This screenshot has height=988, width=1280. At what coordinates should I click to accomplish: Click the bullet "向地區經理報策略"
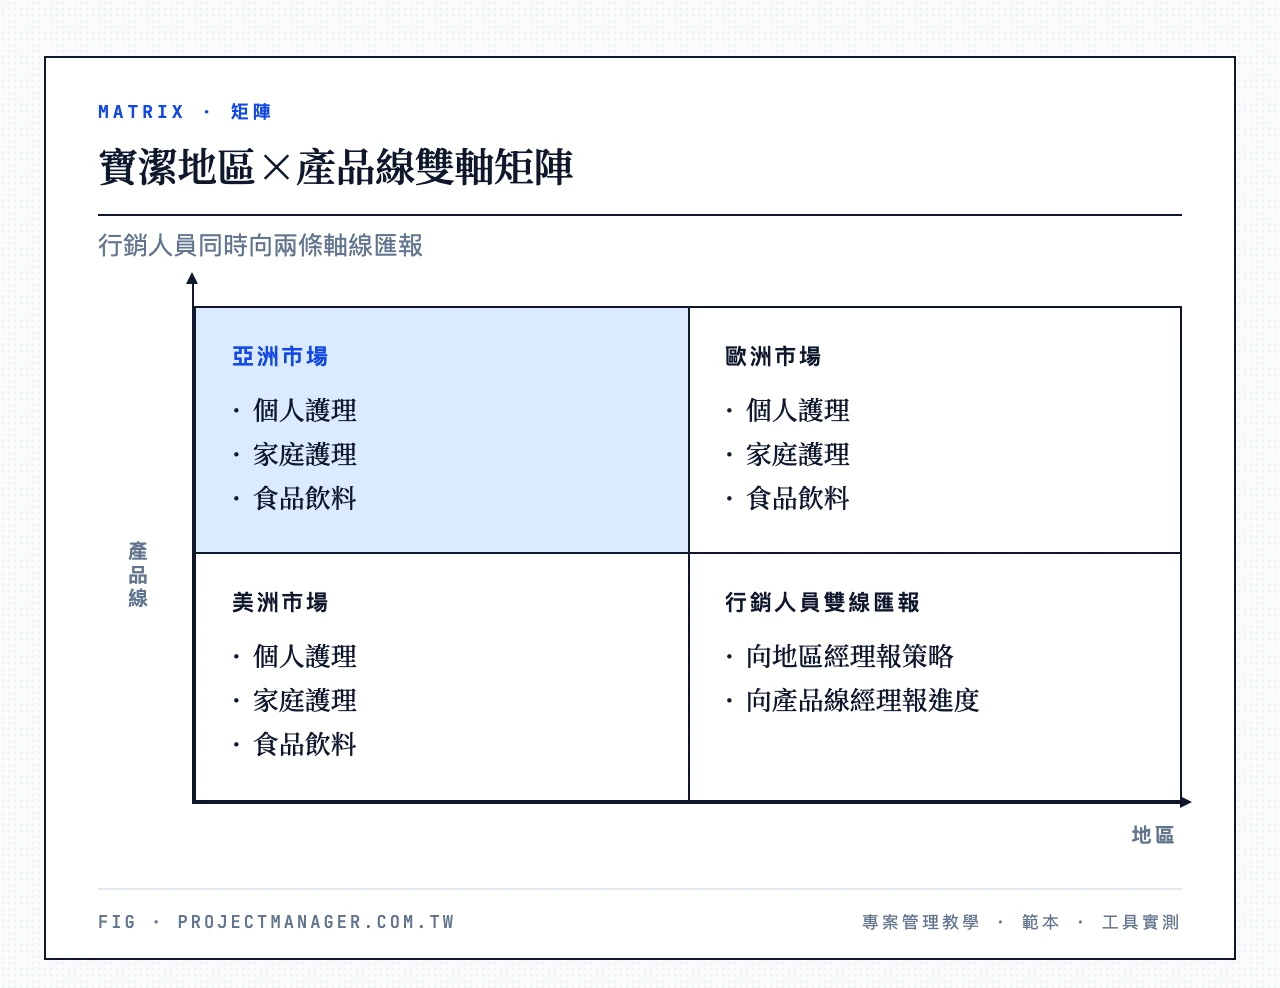pos(850,656)
